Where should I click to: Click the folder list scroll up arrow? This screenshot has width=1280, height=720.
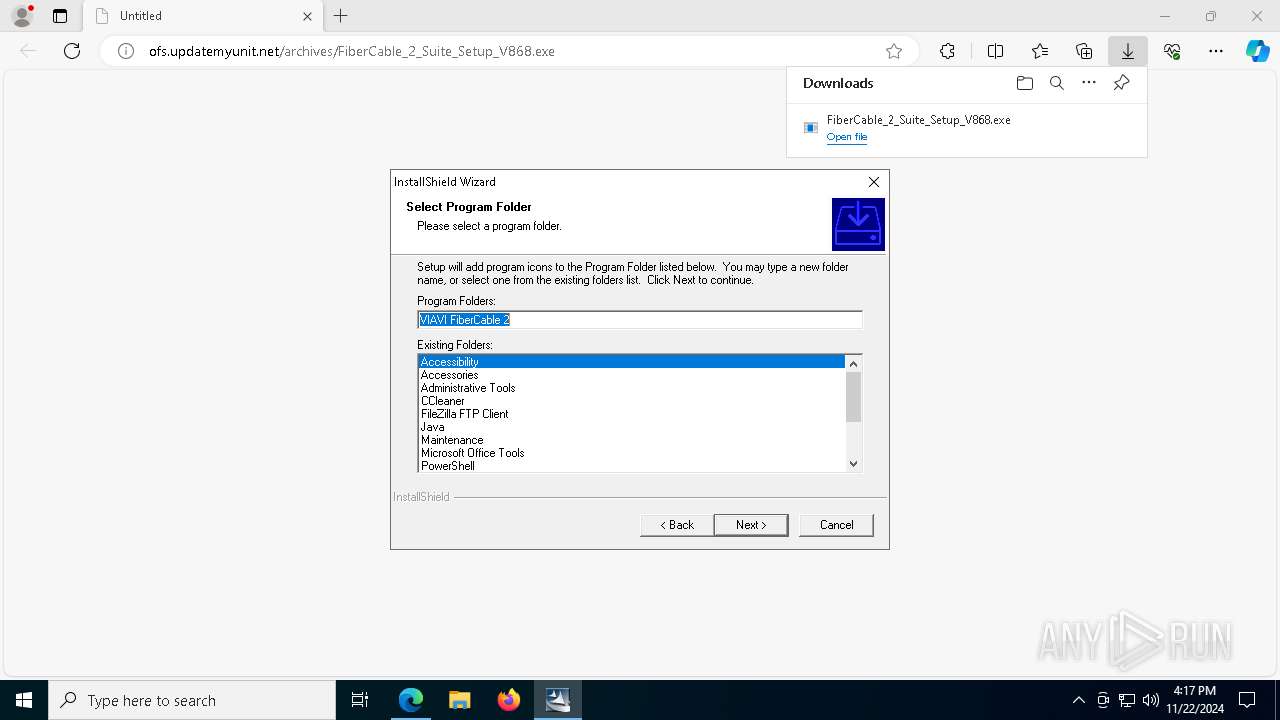(853, 363)
